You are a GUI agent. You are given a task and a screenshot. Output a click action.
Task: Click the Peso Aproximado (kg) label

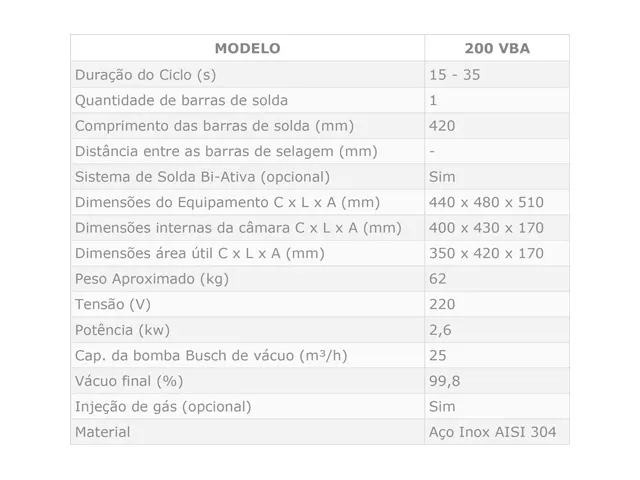click(151, 279)
